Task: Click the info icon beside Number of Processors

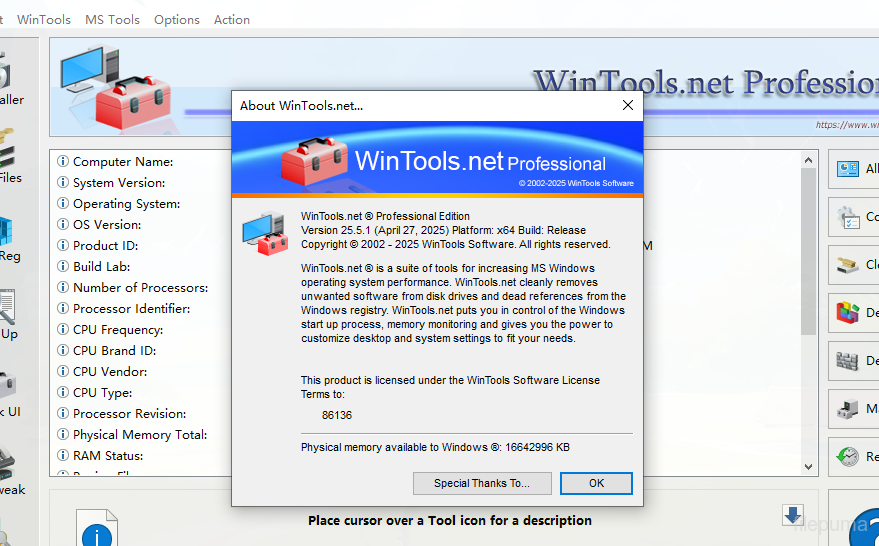Action: click(63, 288)
